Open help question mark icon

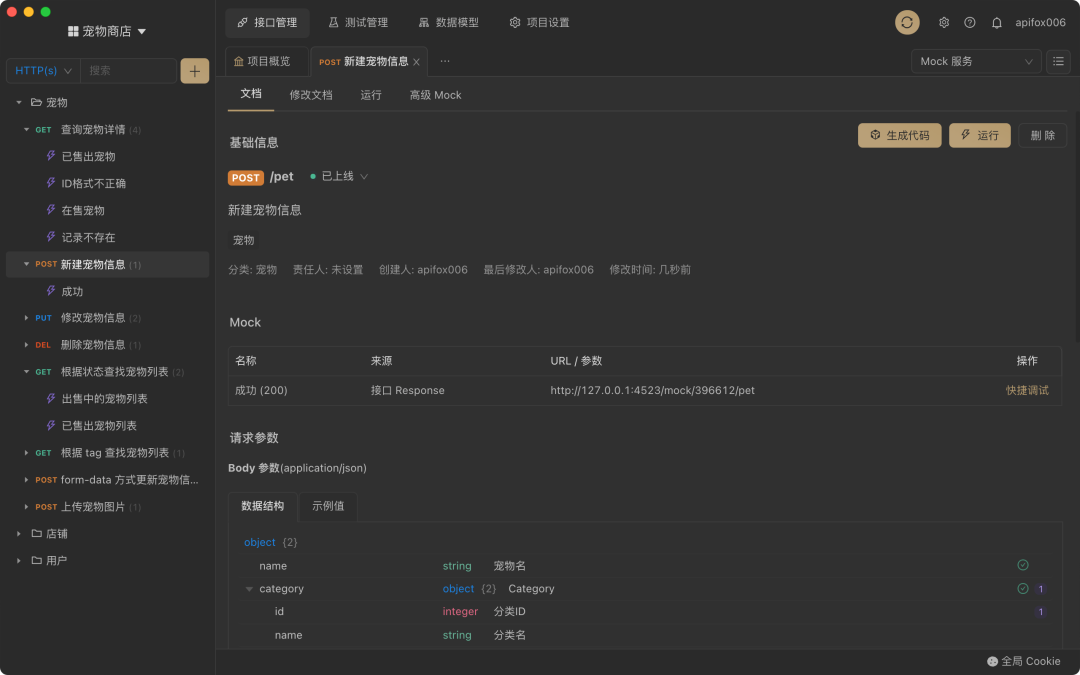click(x=970, y=23)
